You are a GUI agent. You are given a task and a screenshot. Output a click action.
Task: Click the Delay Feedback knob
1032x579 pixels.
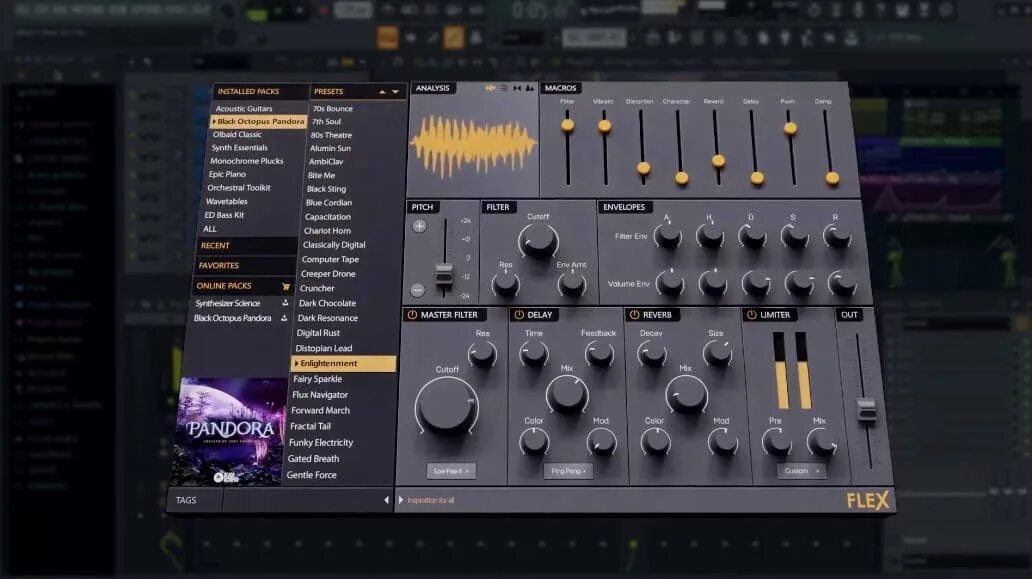[599, 354]
